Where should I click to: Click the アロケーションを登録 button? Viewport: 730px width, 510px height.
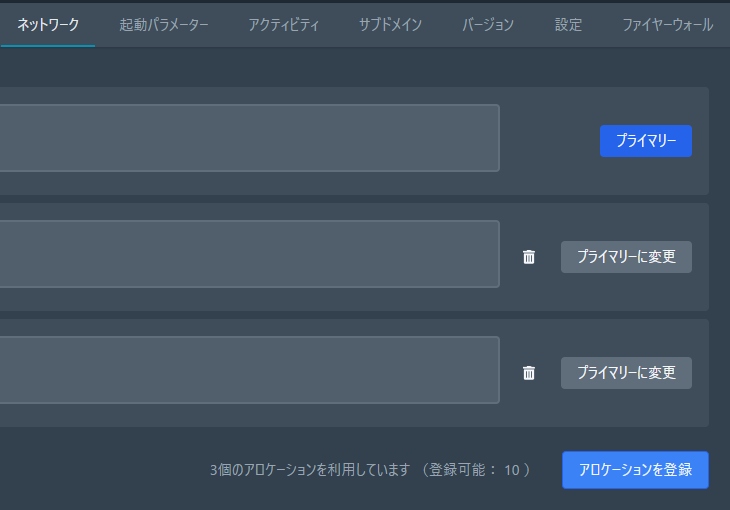pos(635,470)
